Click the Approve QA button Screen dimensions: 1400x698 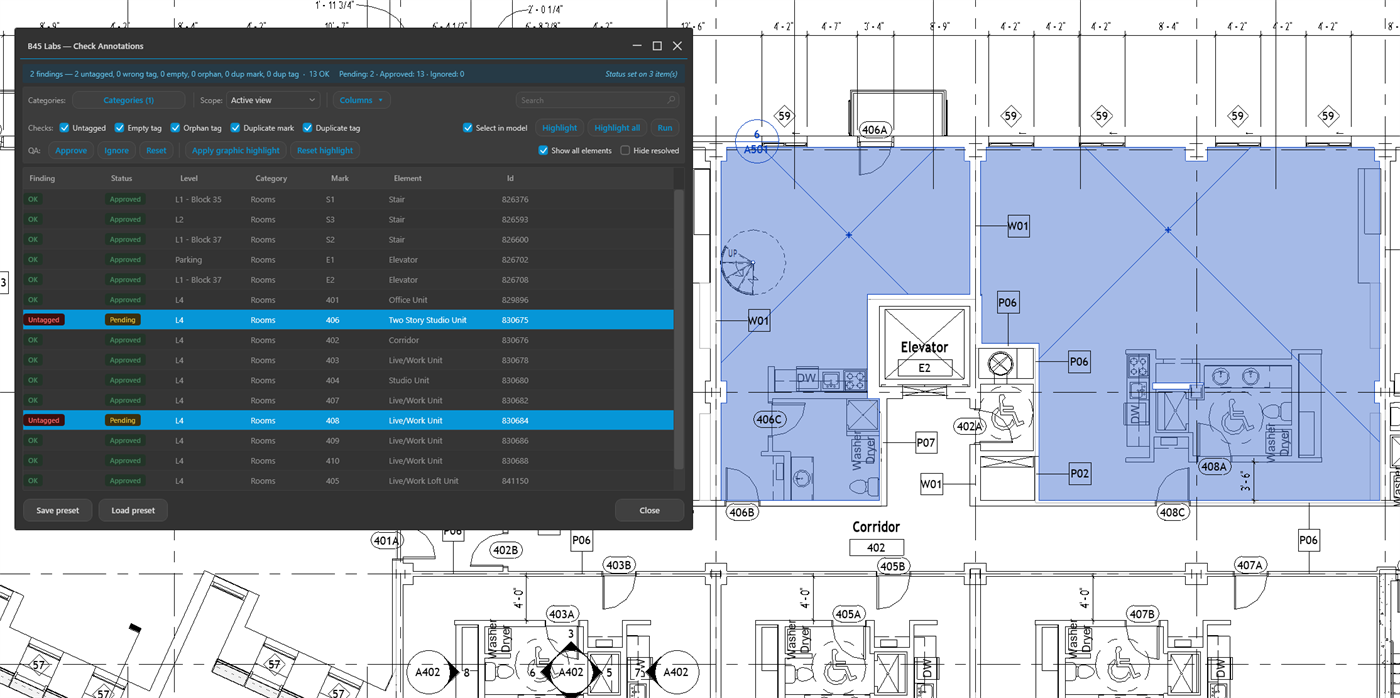point(71,151)
